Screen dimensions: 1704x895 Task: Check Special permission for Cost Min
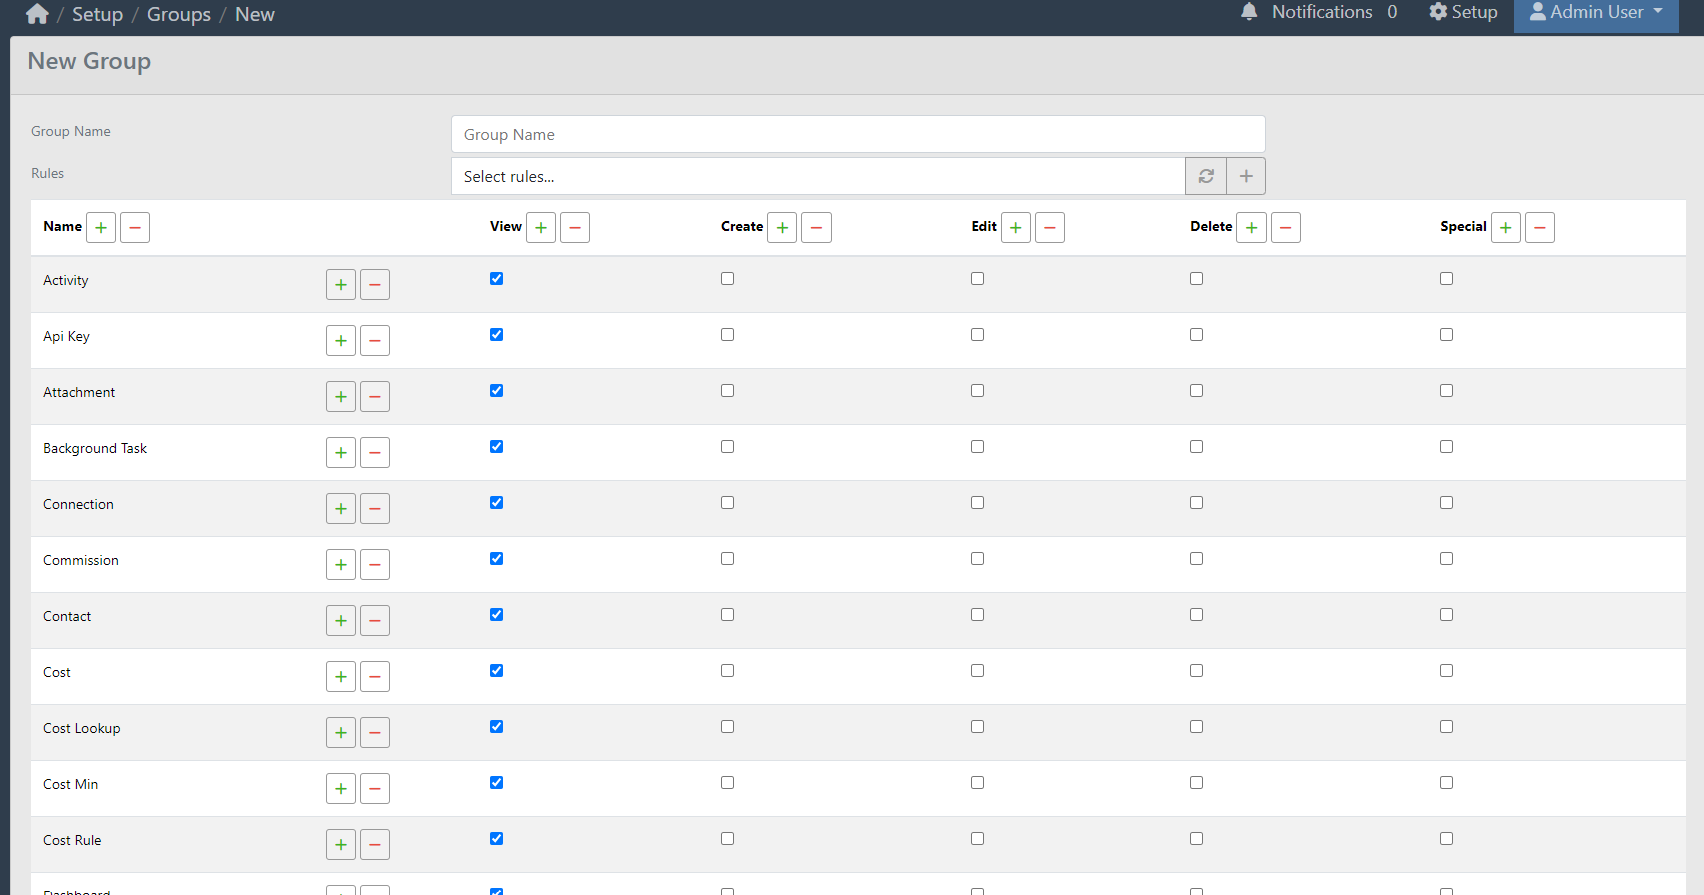tap(1446, 783)
